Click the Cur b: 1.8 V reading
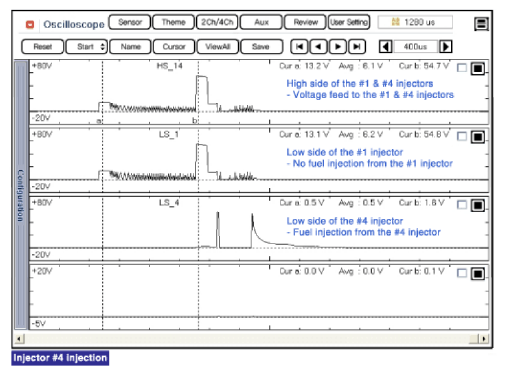The width and height of the screenshot is (506, 375). pyautogui.click(x=422, y=203)
